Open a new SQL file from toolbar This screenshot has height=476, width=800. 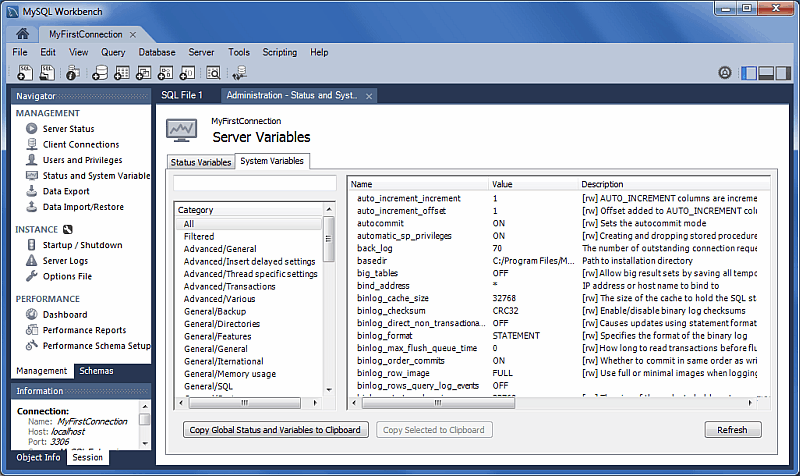click(x=24, y=73)
